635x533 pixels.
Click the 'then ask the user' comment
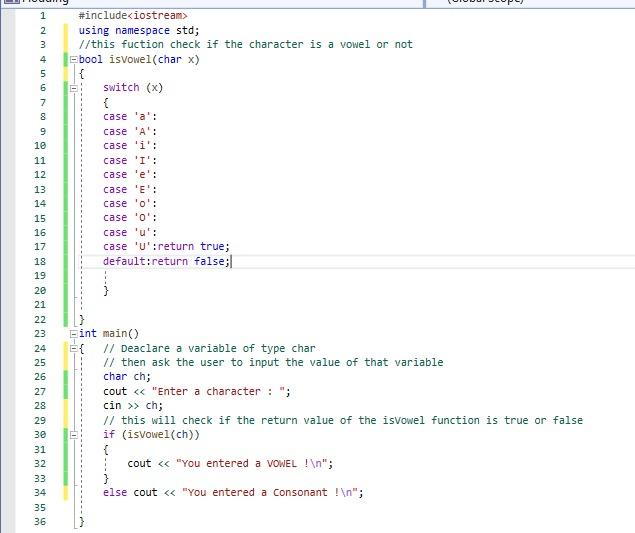click(x=273, y=362)
